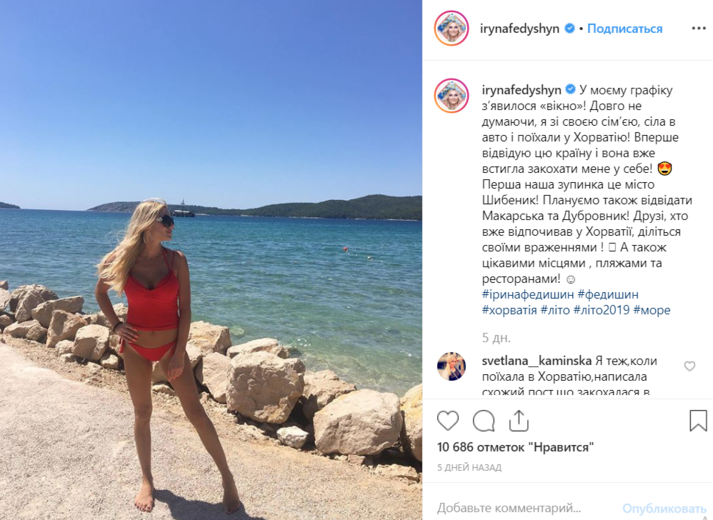Open svetlana__kaminska username link
Viewport: 713px width, 520px height.
tap(537, 361)
